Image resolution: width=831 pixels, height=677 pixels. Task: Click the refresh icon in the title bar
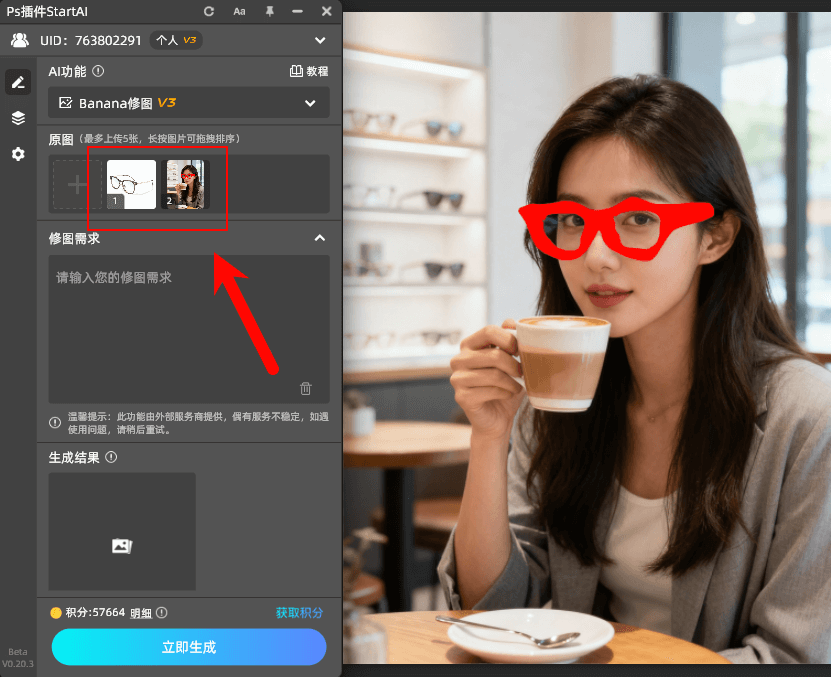pos(209,11)
